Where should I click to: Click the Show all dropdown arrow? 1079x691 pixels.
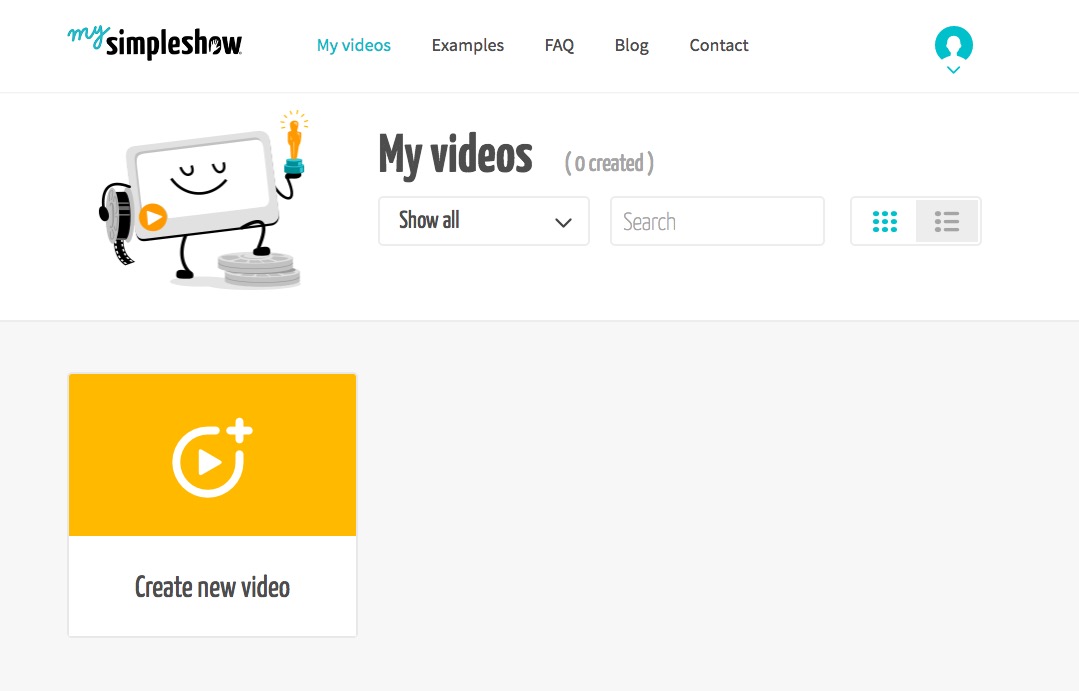565,221
